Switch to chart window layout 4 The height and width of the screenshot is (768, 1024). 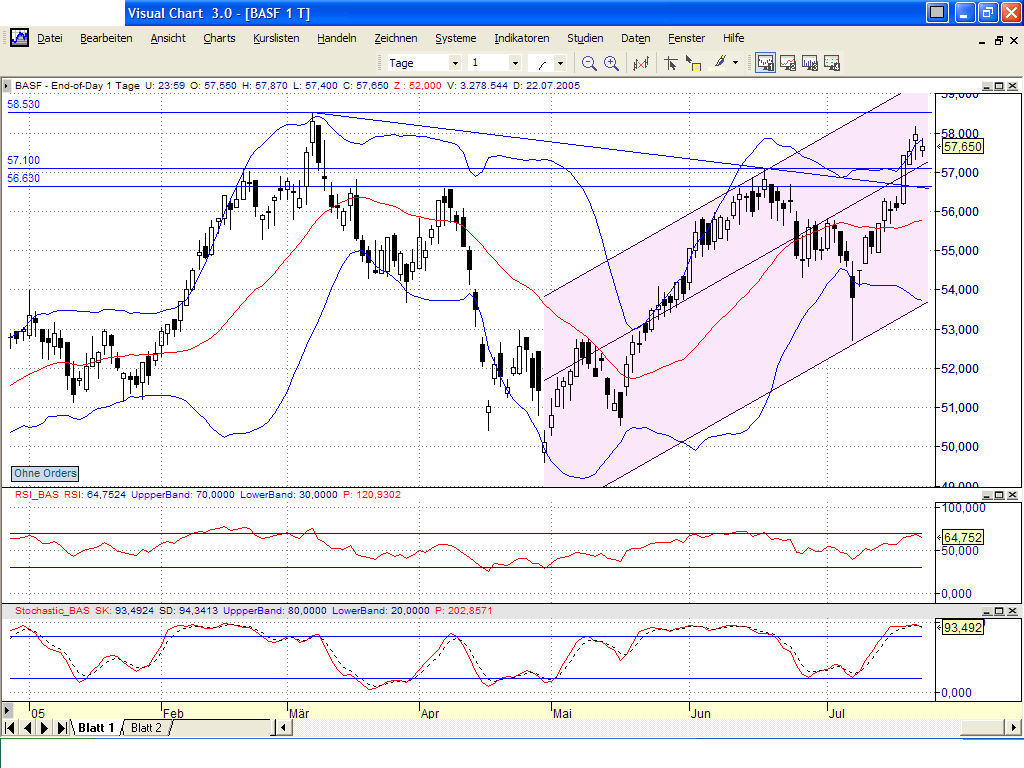point(831,62)
